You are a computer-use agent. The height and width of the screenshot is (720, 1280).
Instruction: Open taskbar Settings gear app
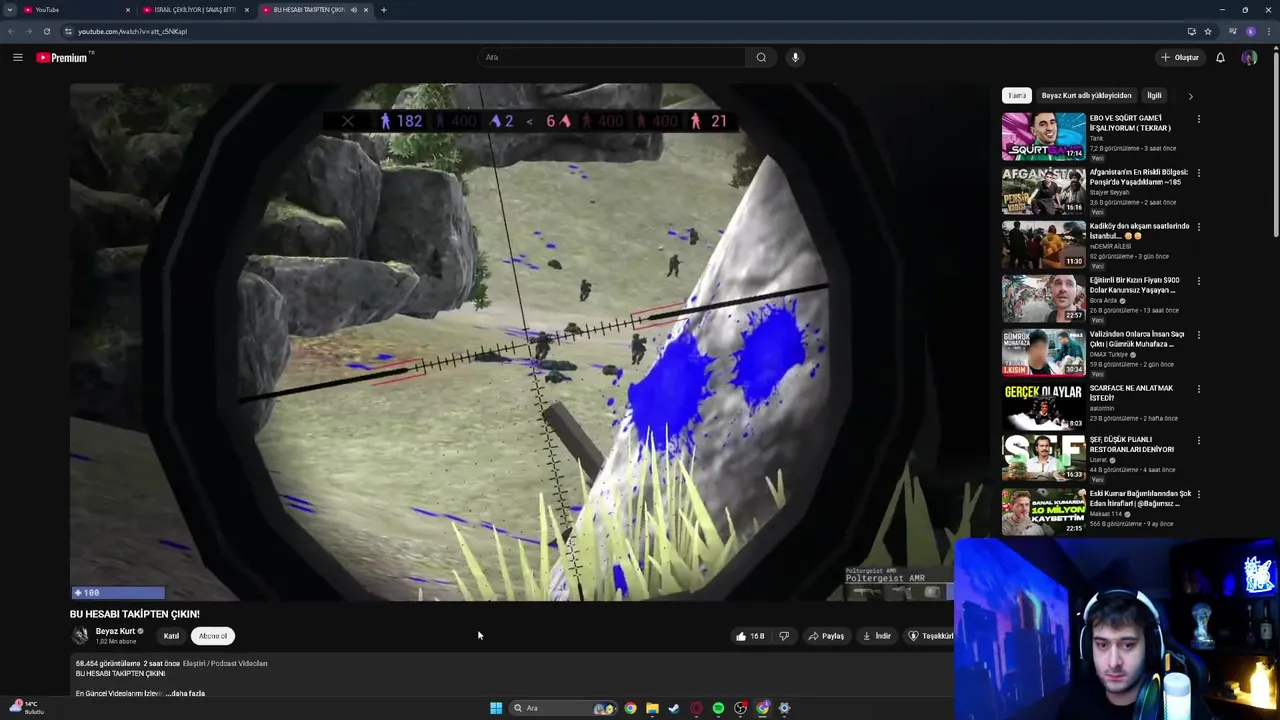[x=784, y=708]
